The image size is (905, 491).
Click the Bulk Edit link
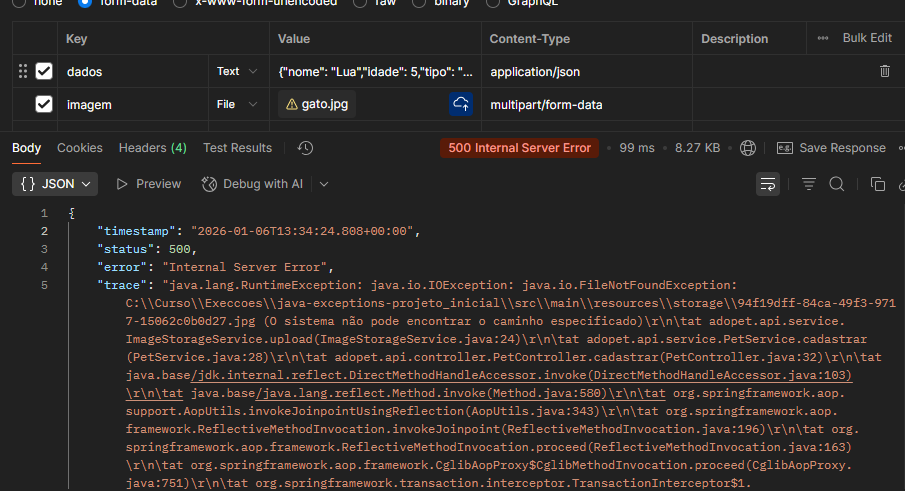867,38
